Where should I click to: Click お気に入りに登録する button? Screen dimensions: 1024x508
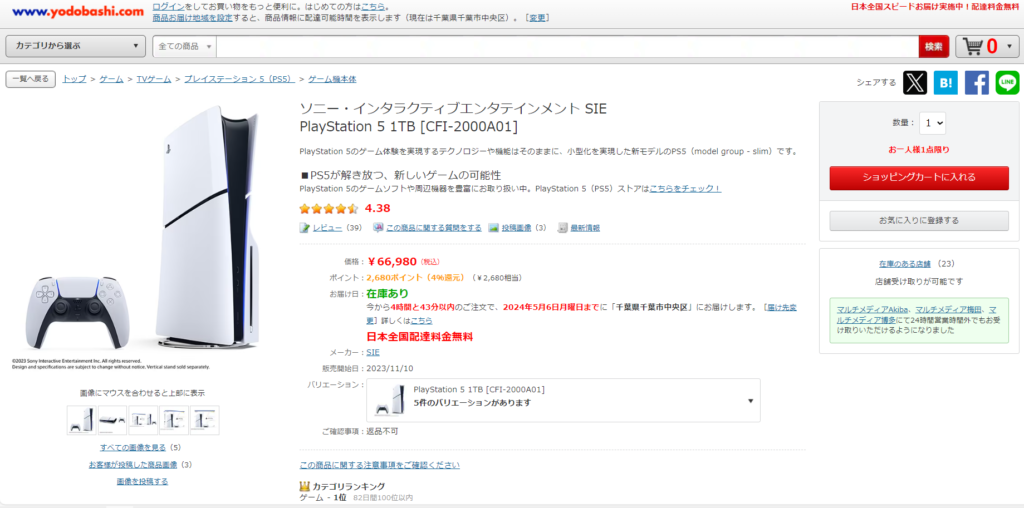click(919, 221)
